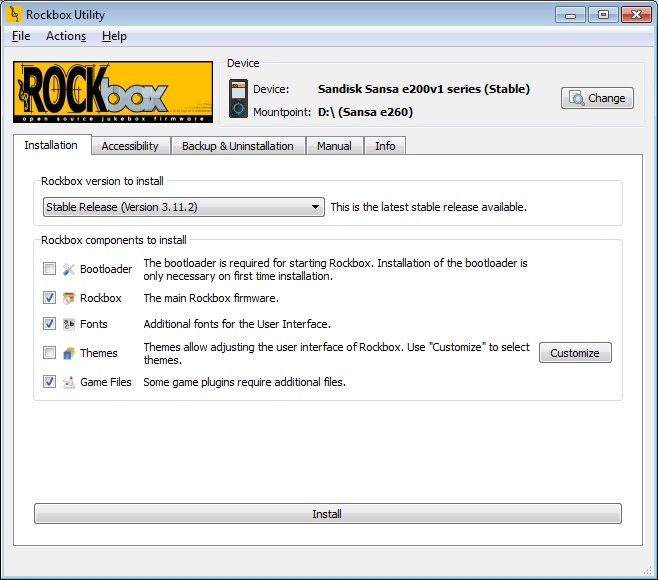Image resolution: width=658 pixels, height=580 pixels.
Task: Click 'This is the latest stable release available.'
Action: 428,207
